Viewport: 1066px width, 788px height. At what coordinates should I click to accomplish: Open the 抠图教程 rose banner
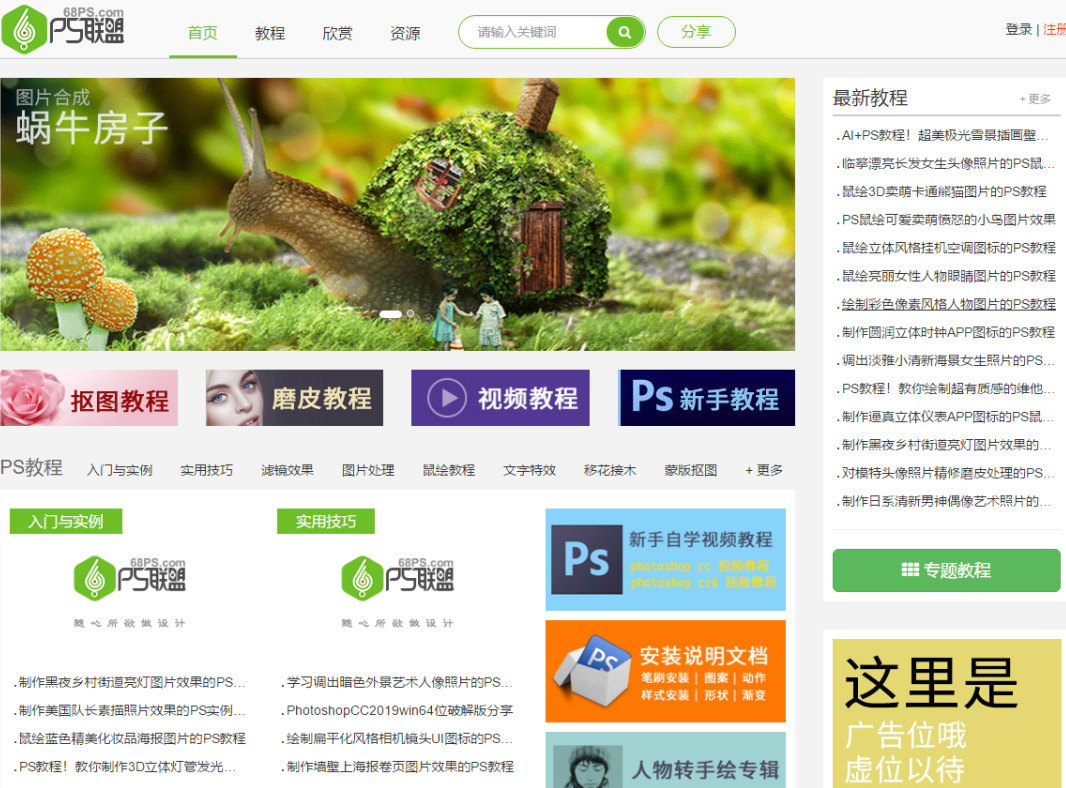pyautogui.click(x=89, y=398)
